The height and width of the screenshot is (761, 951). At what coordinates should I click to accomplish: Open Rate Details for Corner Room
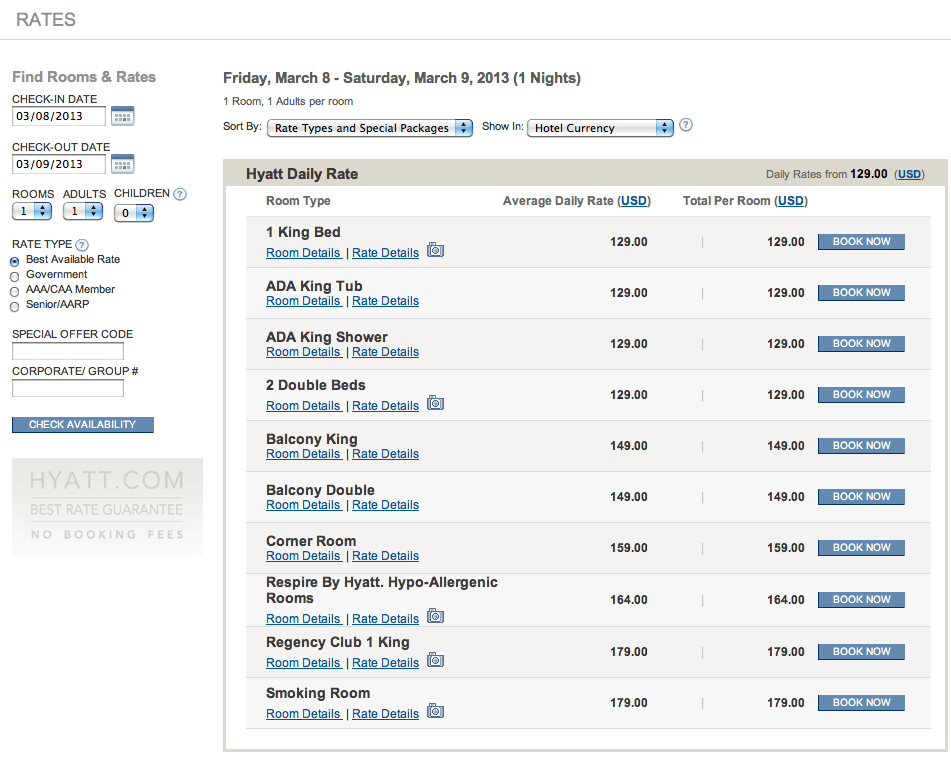tap(385, 556)
